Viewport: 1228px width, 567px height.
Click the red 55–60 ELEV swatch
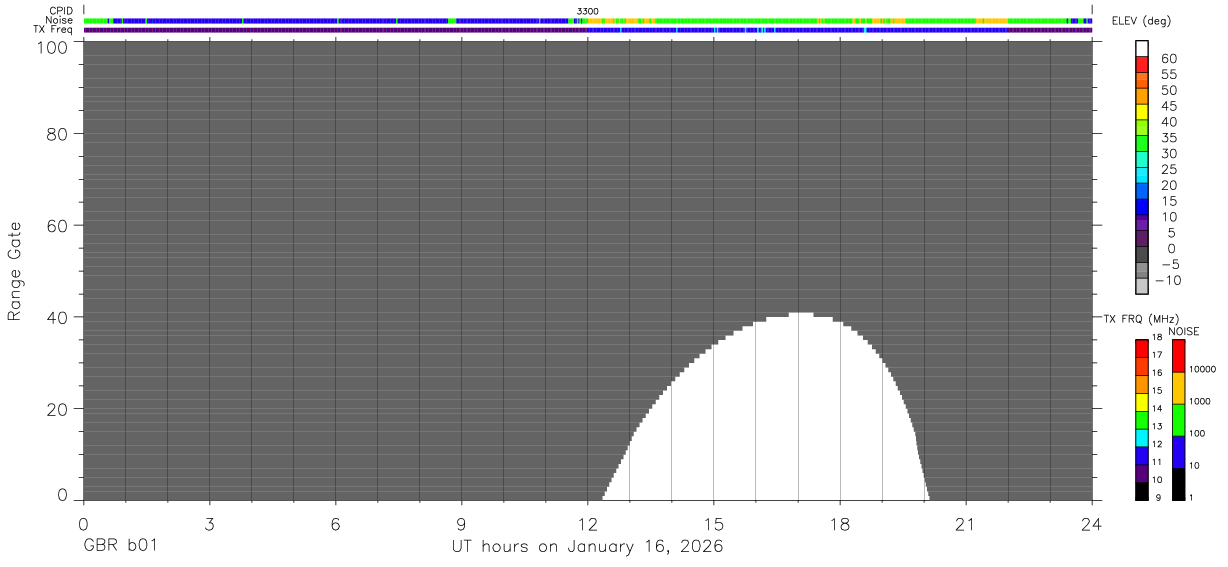click(1142, 66)
